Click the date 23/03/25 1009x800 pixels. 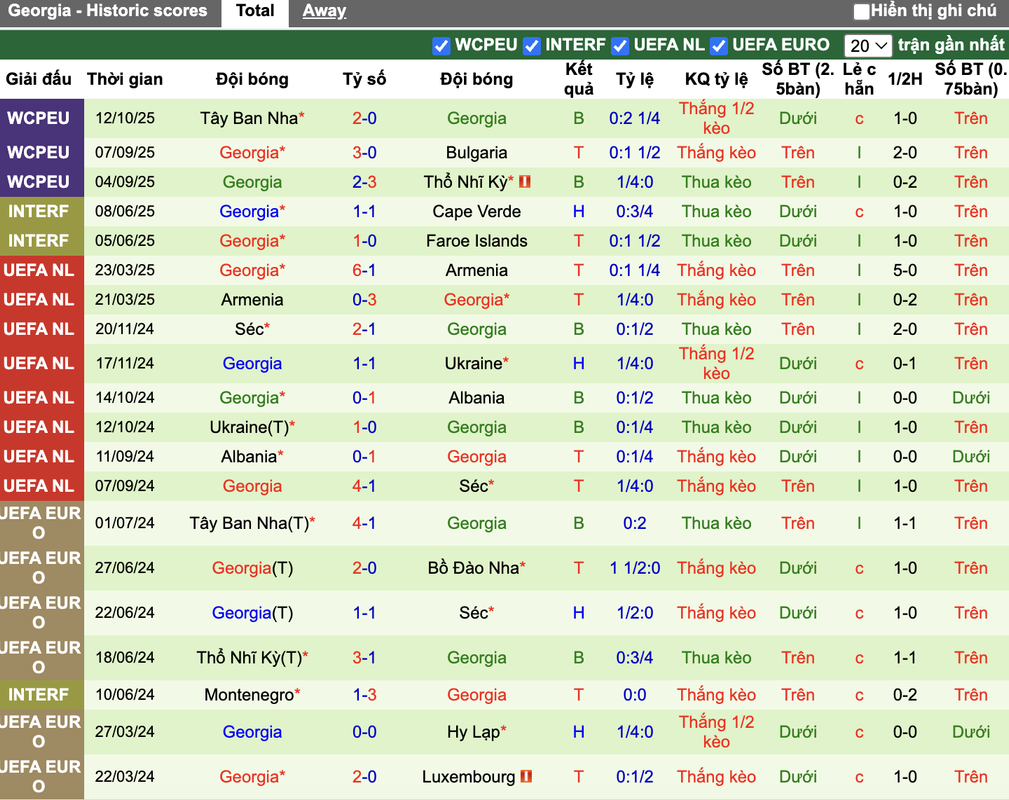pos(125,270)
